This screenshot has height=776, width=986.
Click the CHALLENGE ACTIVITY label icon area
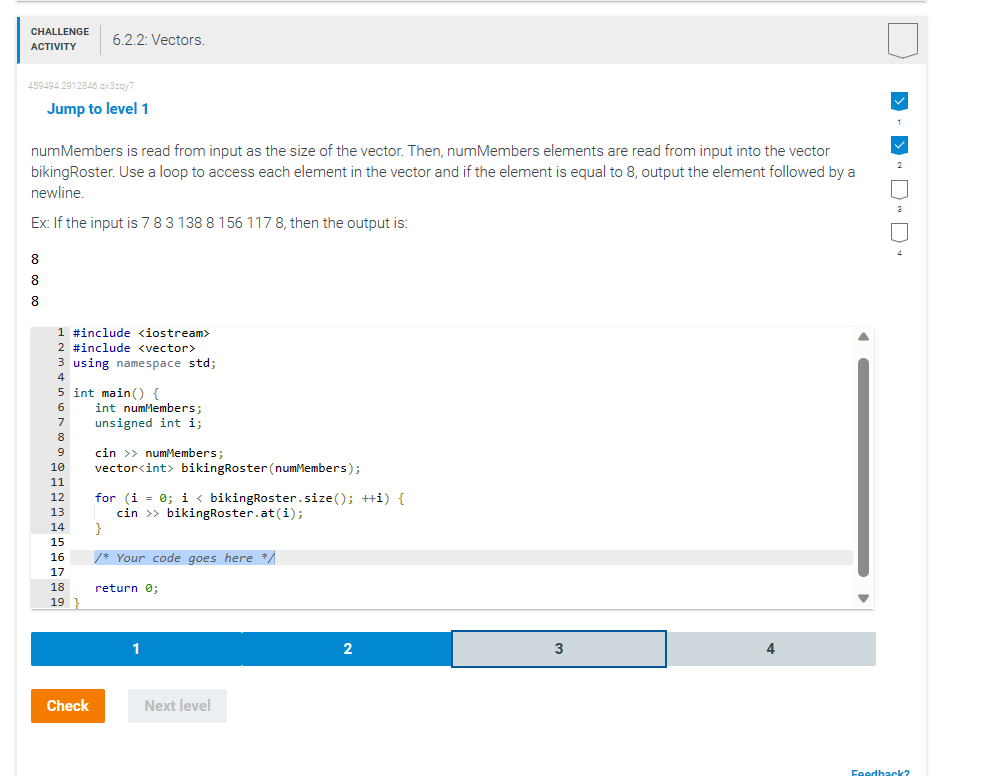59,37
